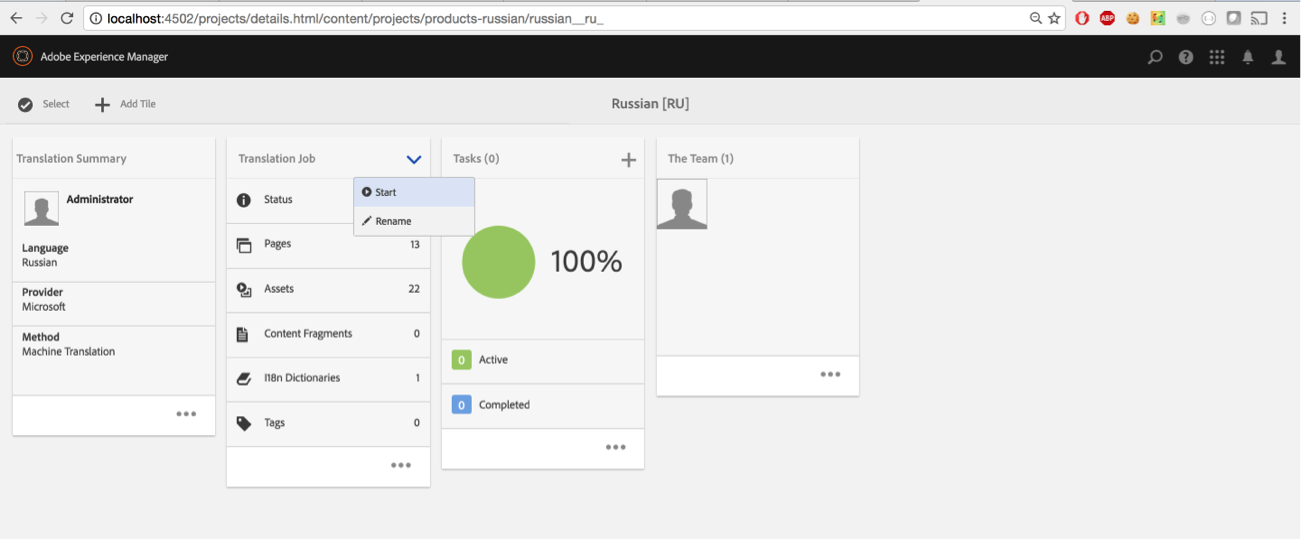The width and height of the screenshot is (1301, 540).
Task: Open the user profile icon in header
Action: (1278, 58)
